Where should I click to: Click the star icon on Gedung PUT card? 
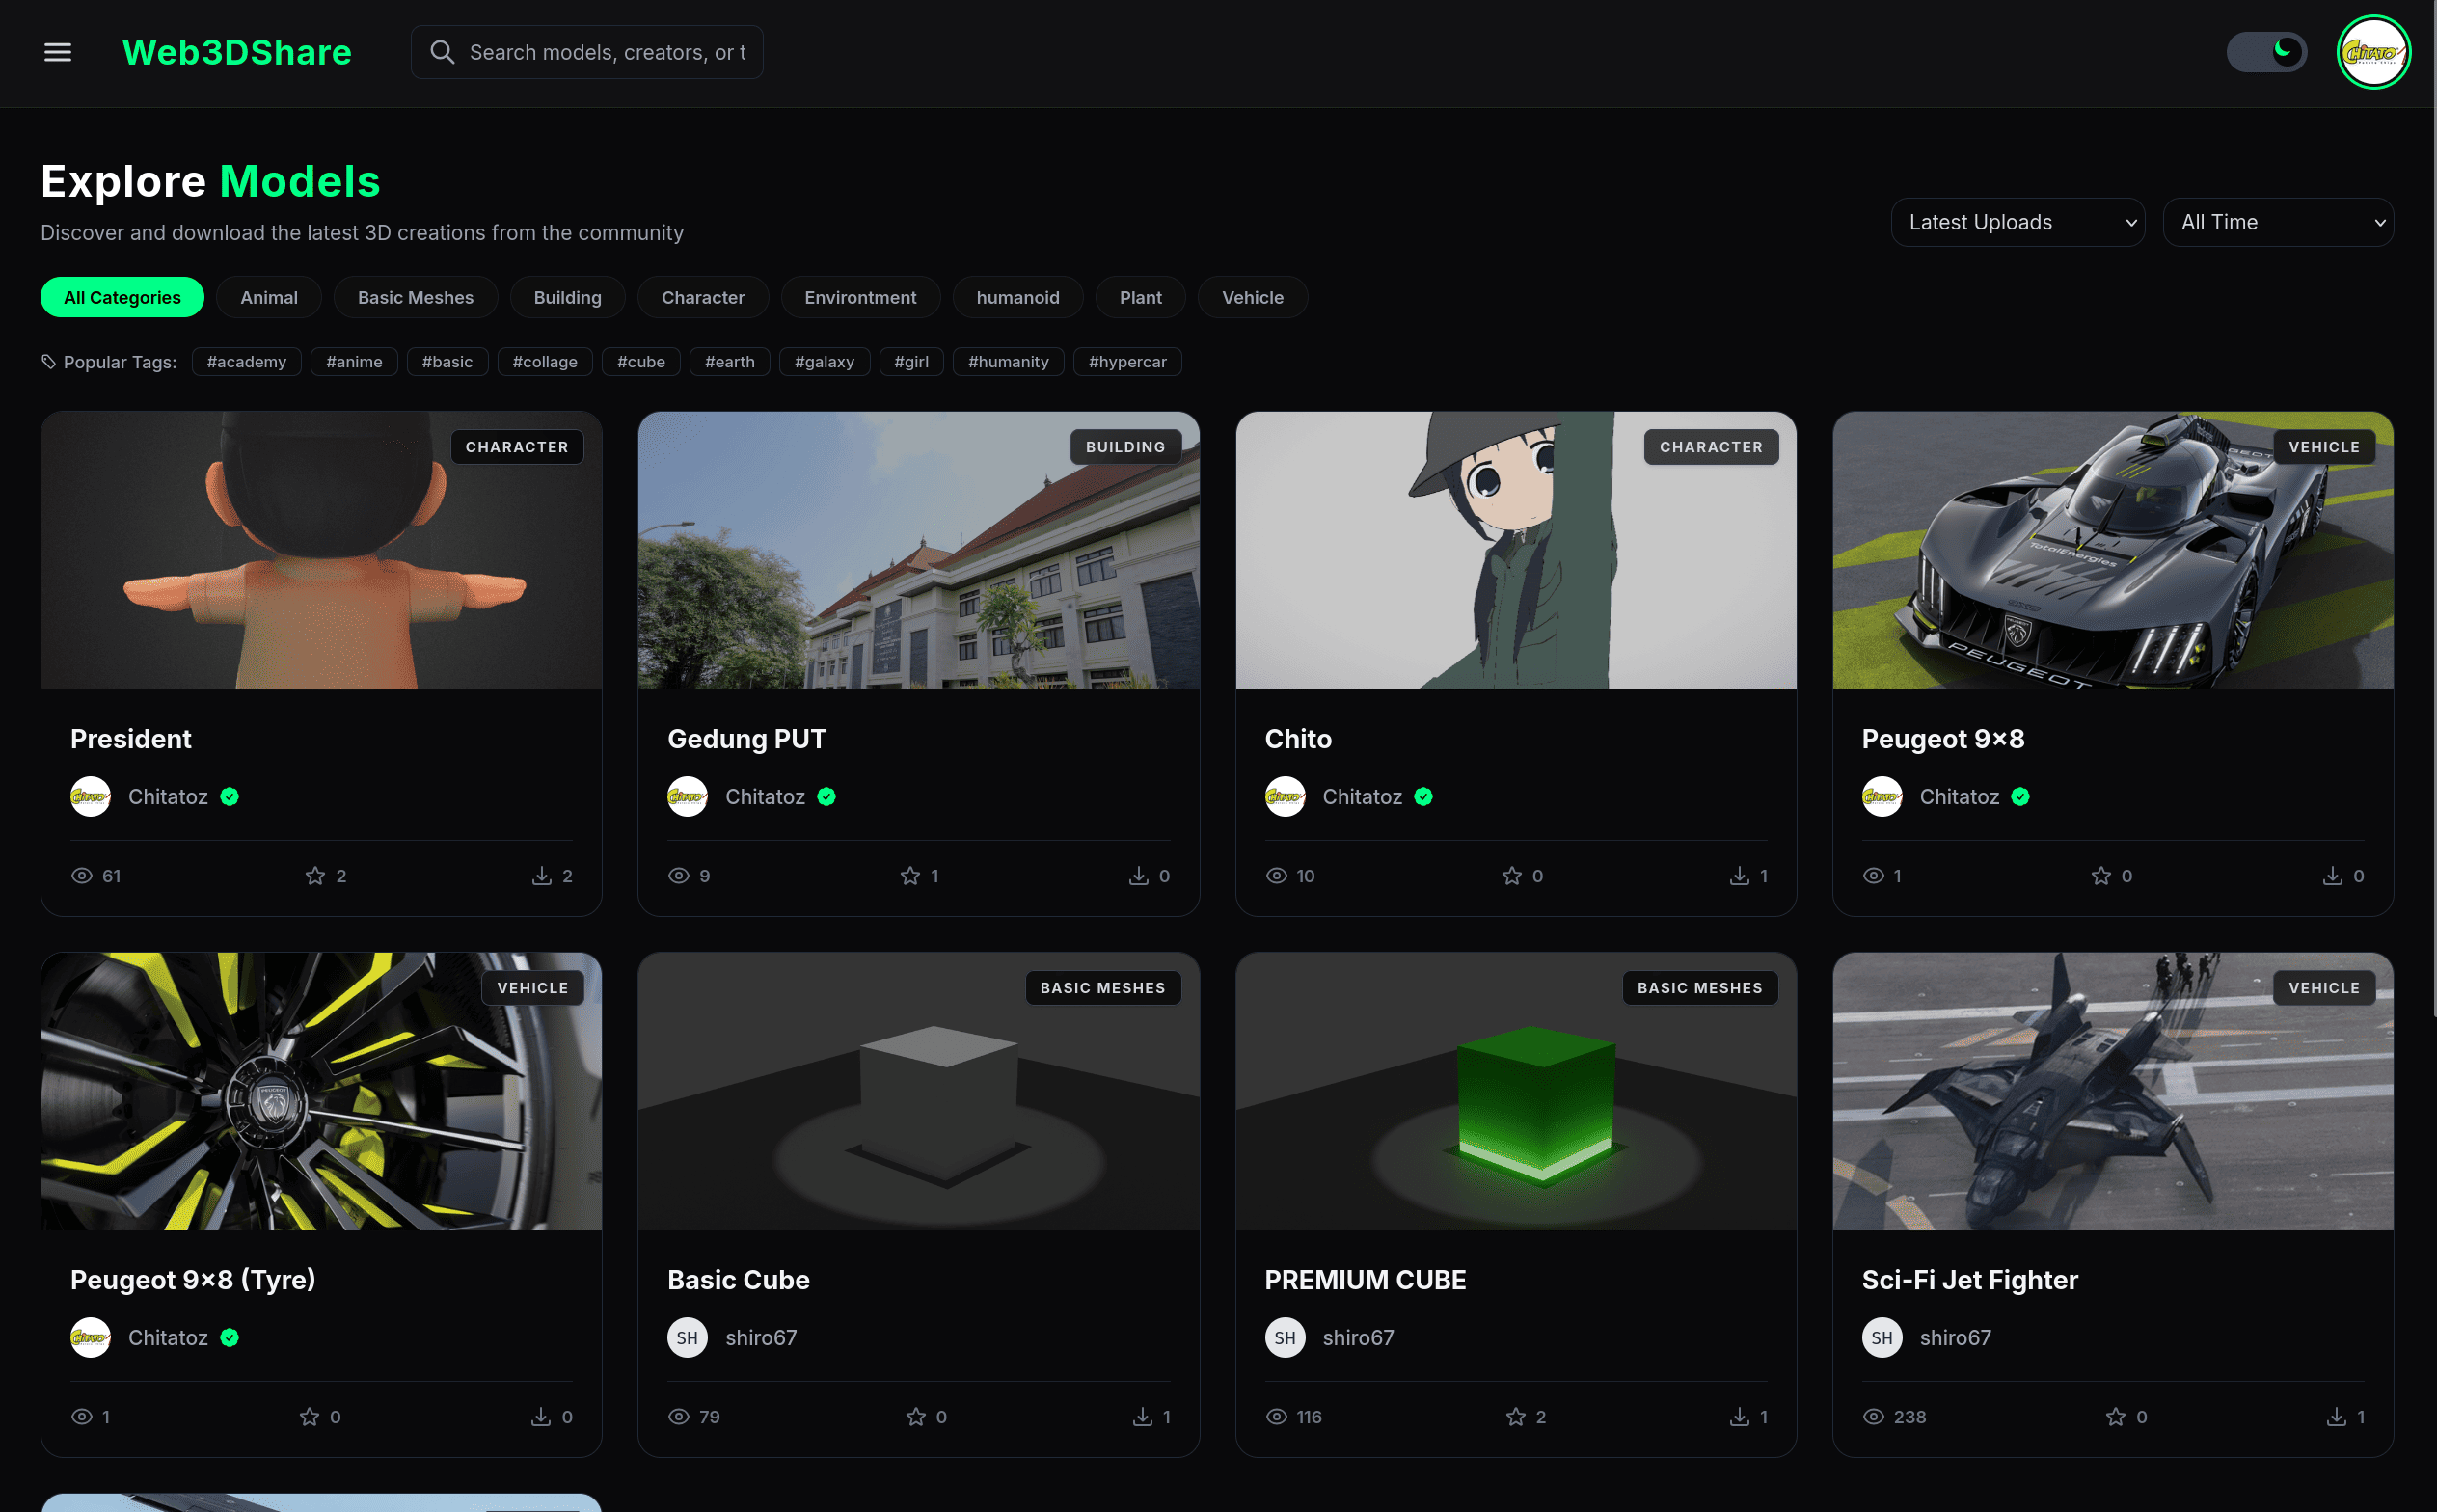coord(910,876)
